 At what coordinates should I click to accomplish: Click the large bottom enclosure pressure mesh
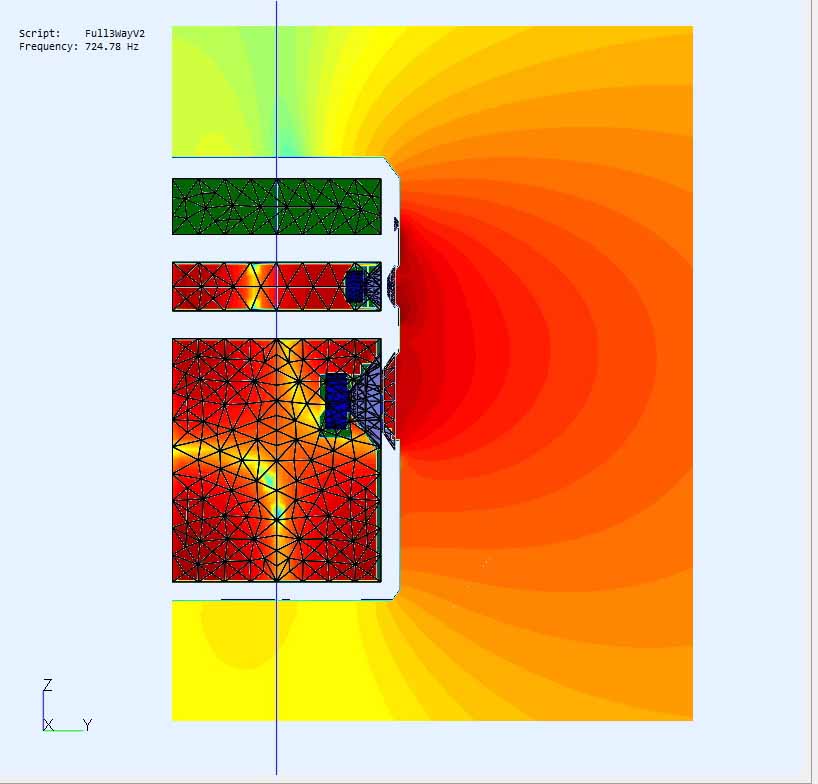(x=276, y=460)
